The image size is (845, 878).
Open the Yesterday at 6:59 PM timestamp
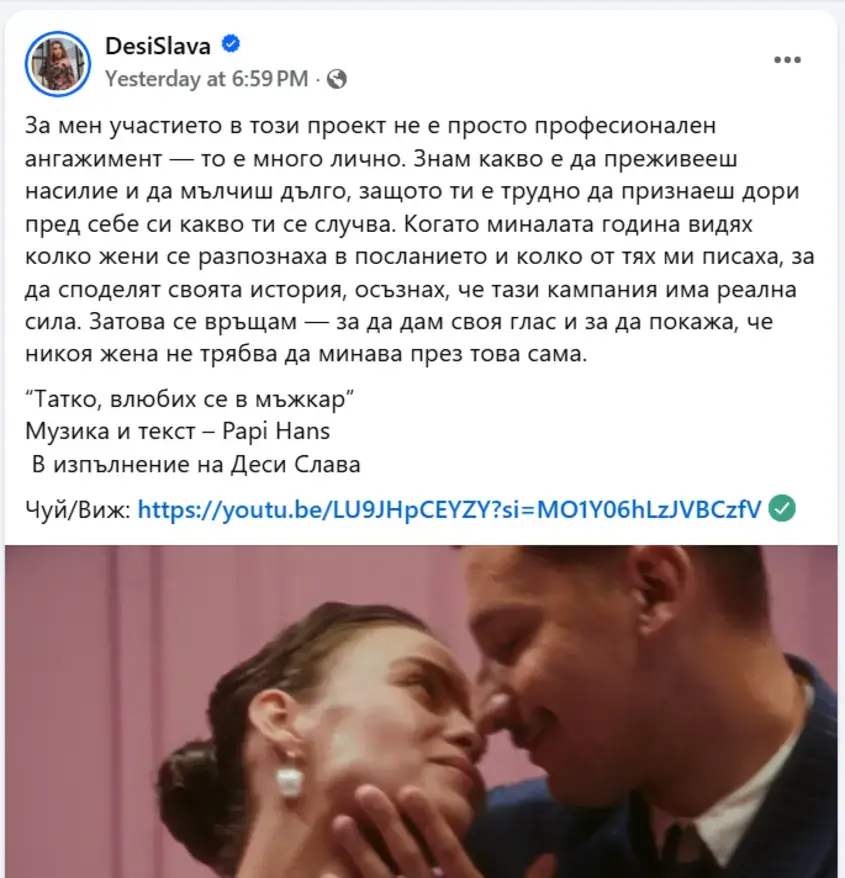(207, 79)
